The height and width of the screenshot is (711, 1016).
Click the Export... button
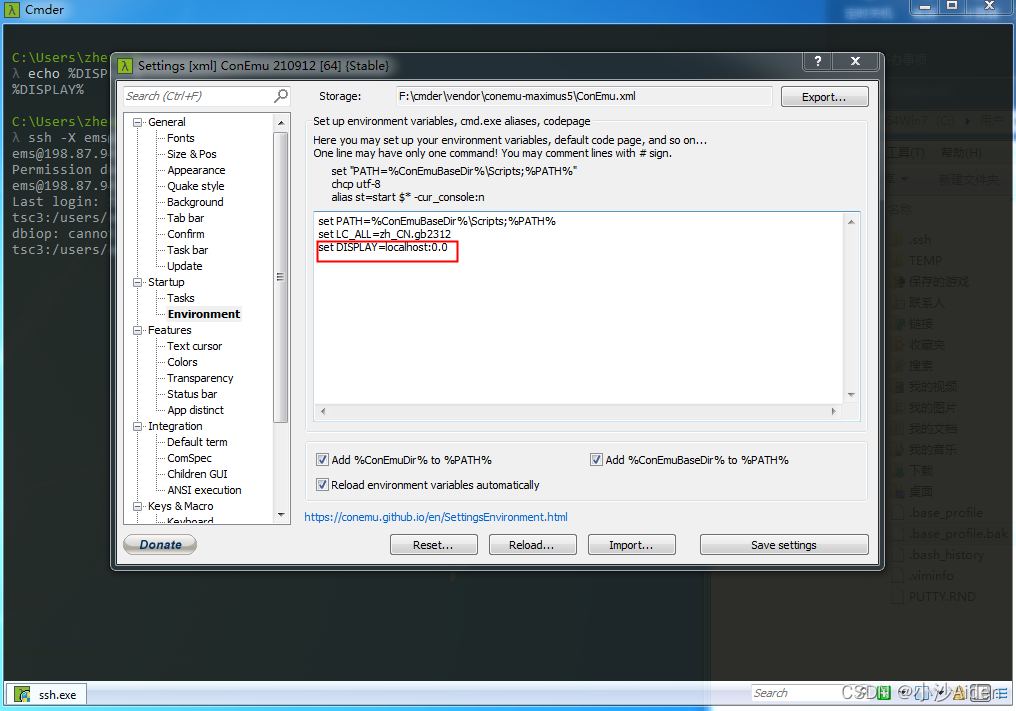pos(824,97)
